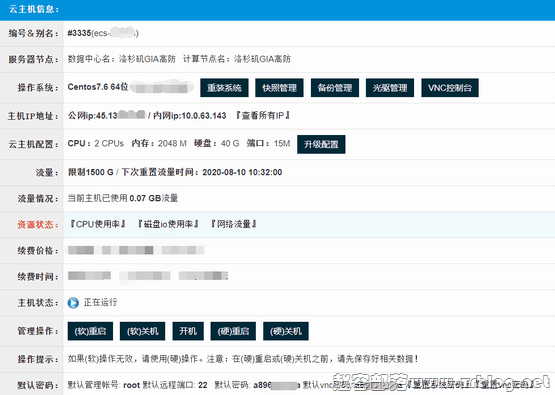Click the blue running status icon
This screenshot has height=395, width=555.
pos(73,303)
